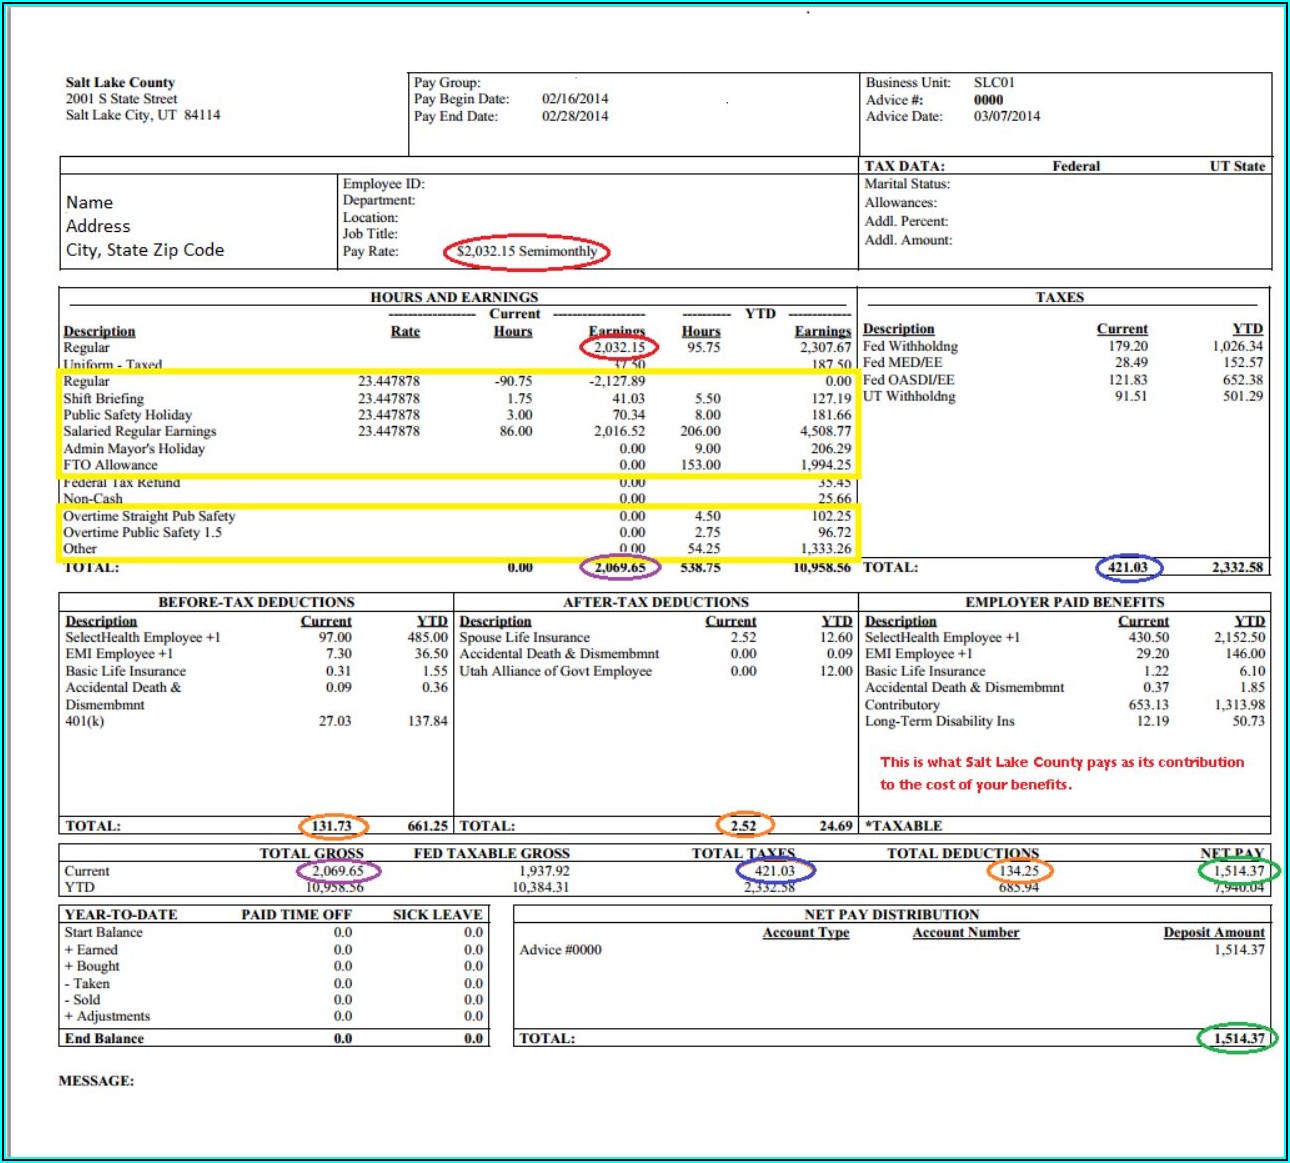Select the orange-circled Before-Tax Deductions total
The width and height of the screenshot is (1290, 1163).
(x=332, y=826)
